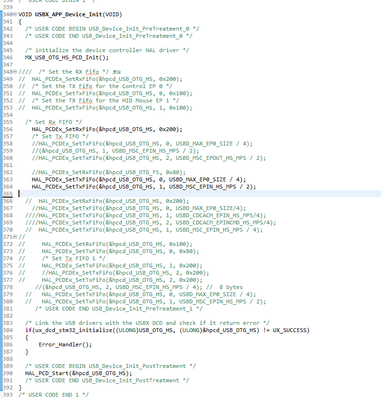Click the UX_SUCCESS constant on line 384
The width and height of the screenshot is (381, 400).
(289, 330)
